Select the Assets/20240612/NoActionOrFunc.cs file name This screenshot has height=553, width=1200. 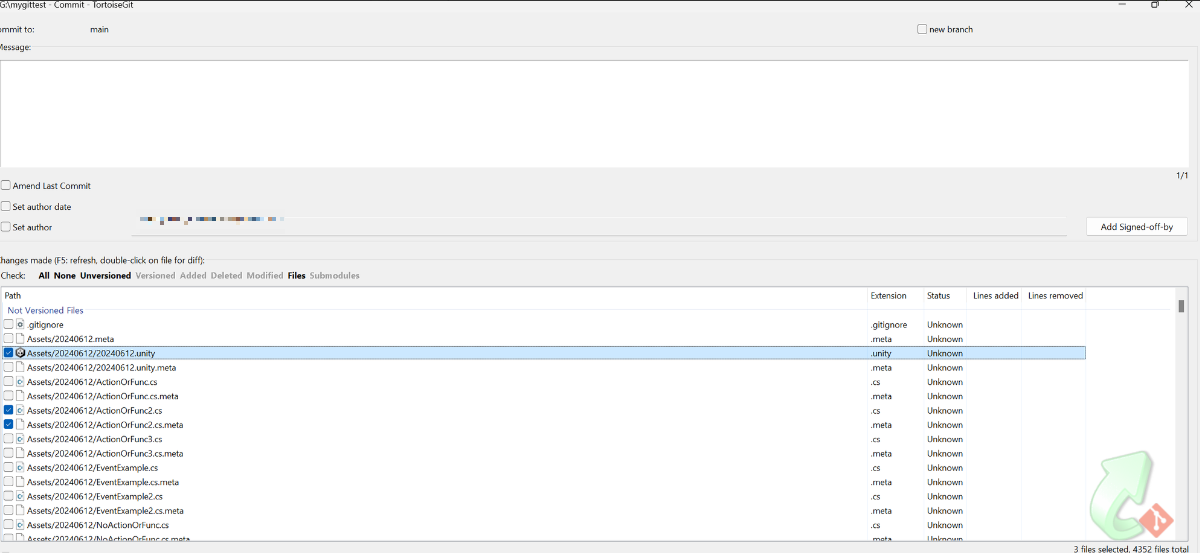click(98, 525)
